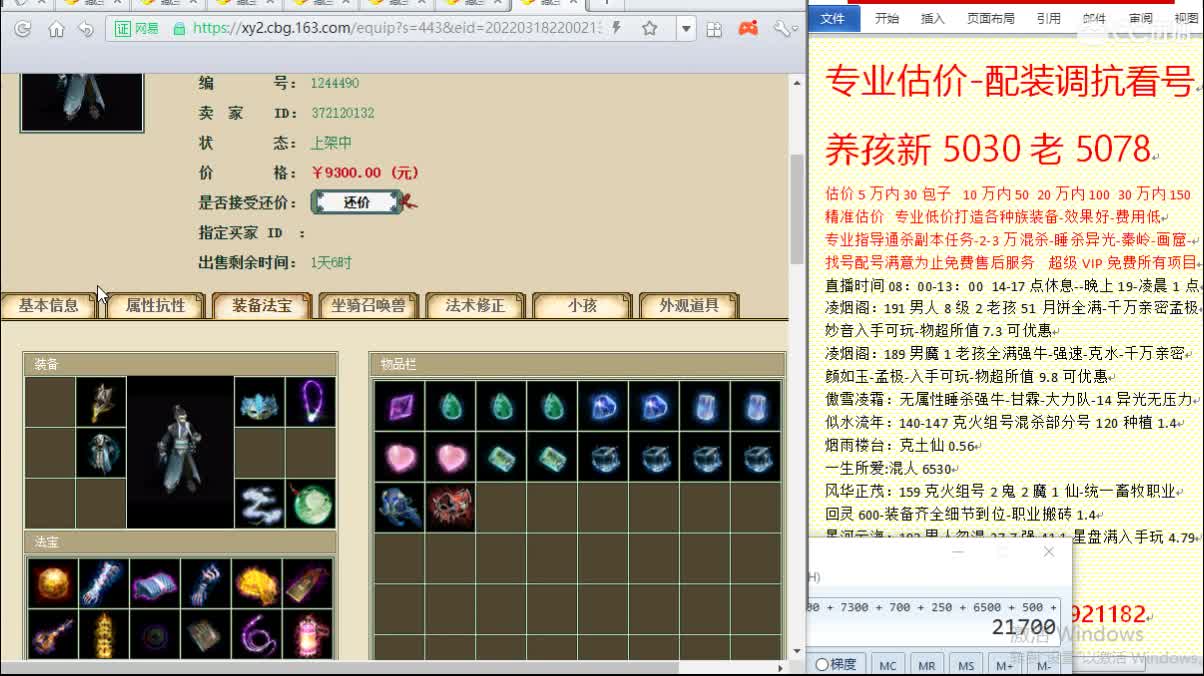This screenshot has height=676, width=1204.
Task: Select 梯度 radio button in calculator
Action: 837,664
